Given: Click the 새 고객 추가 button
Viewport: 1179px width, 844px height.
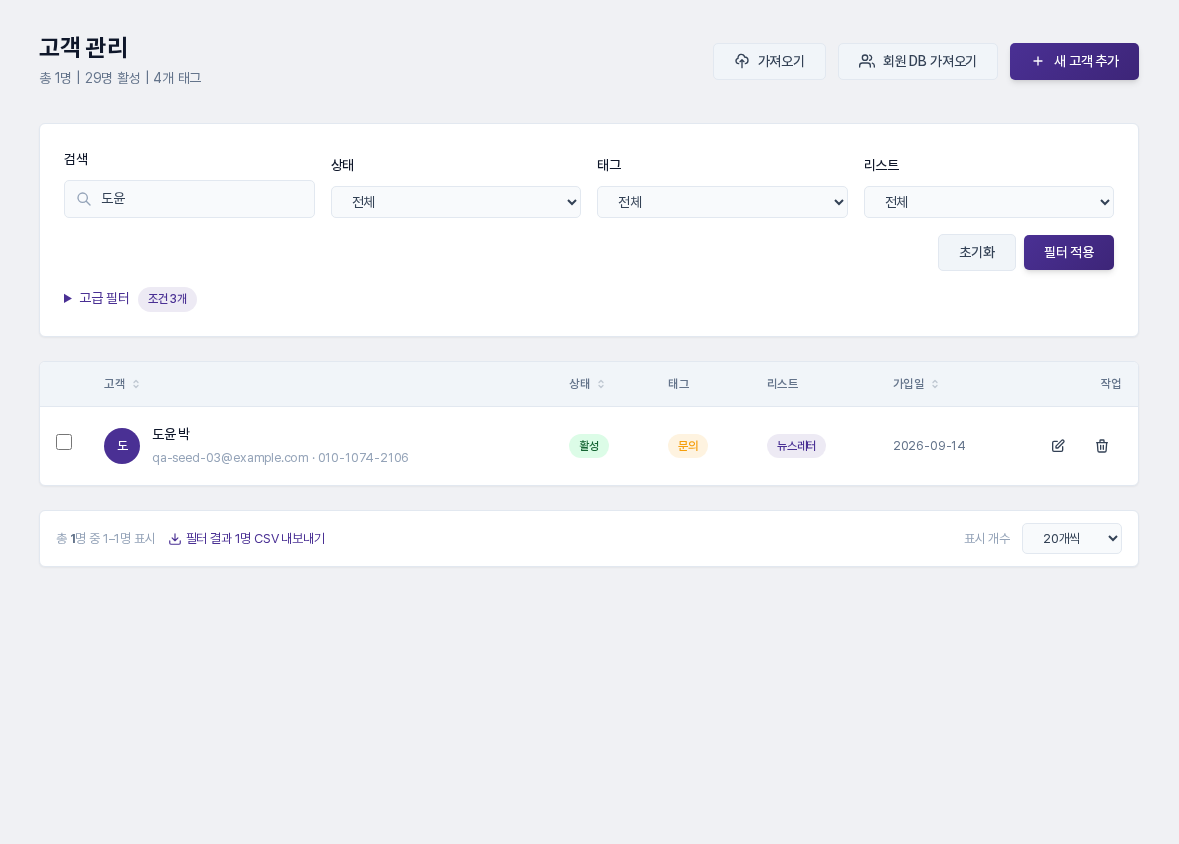Looking at the screenshot, I should (1074, 62).
